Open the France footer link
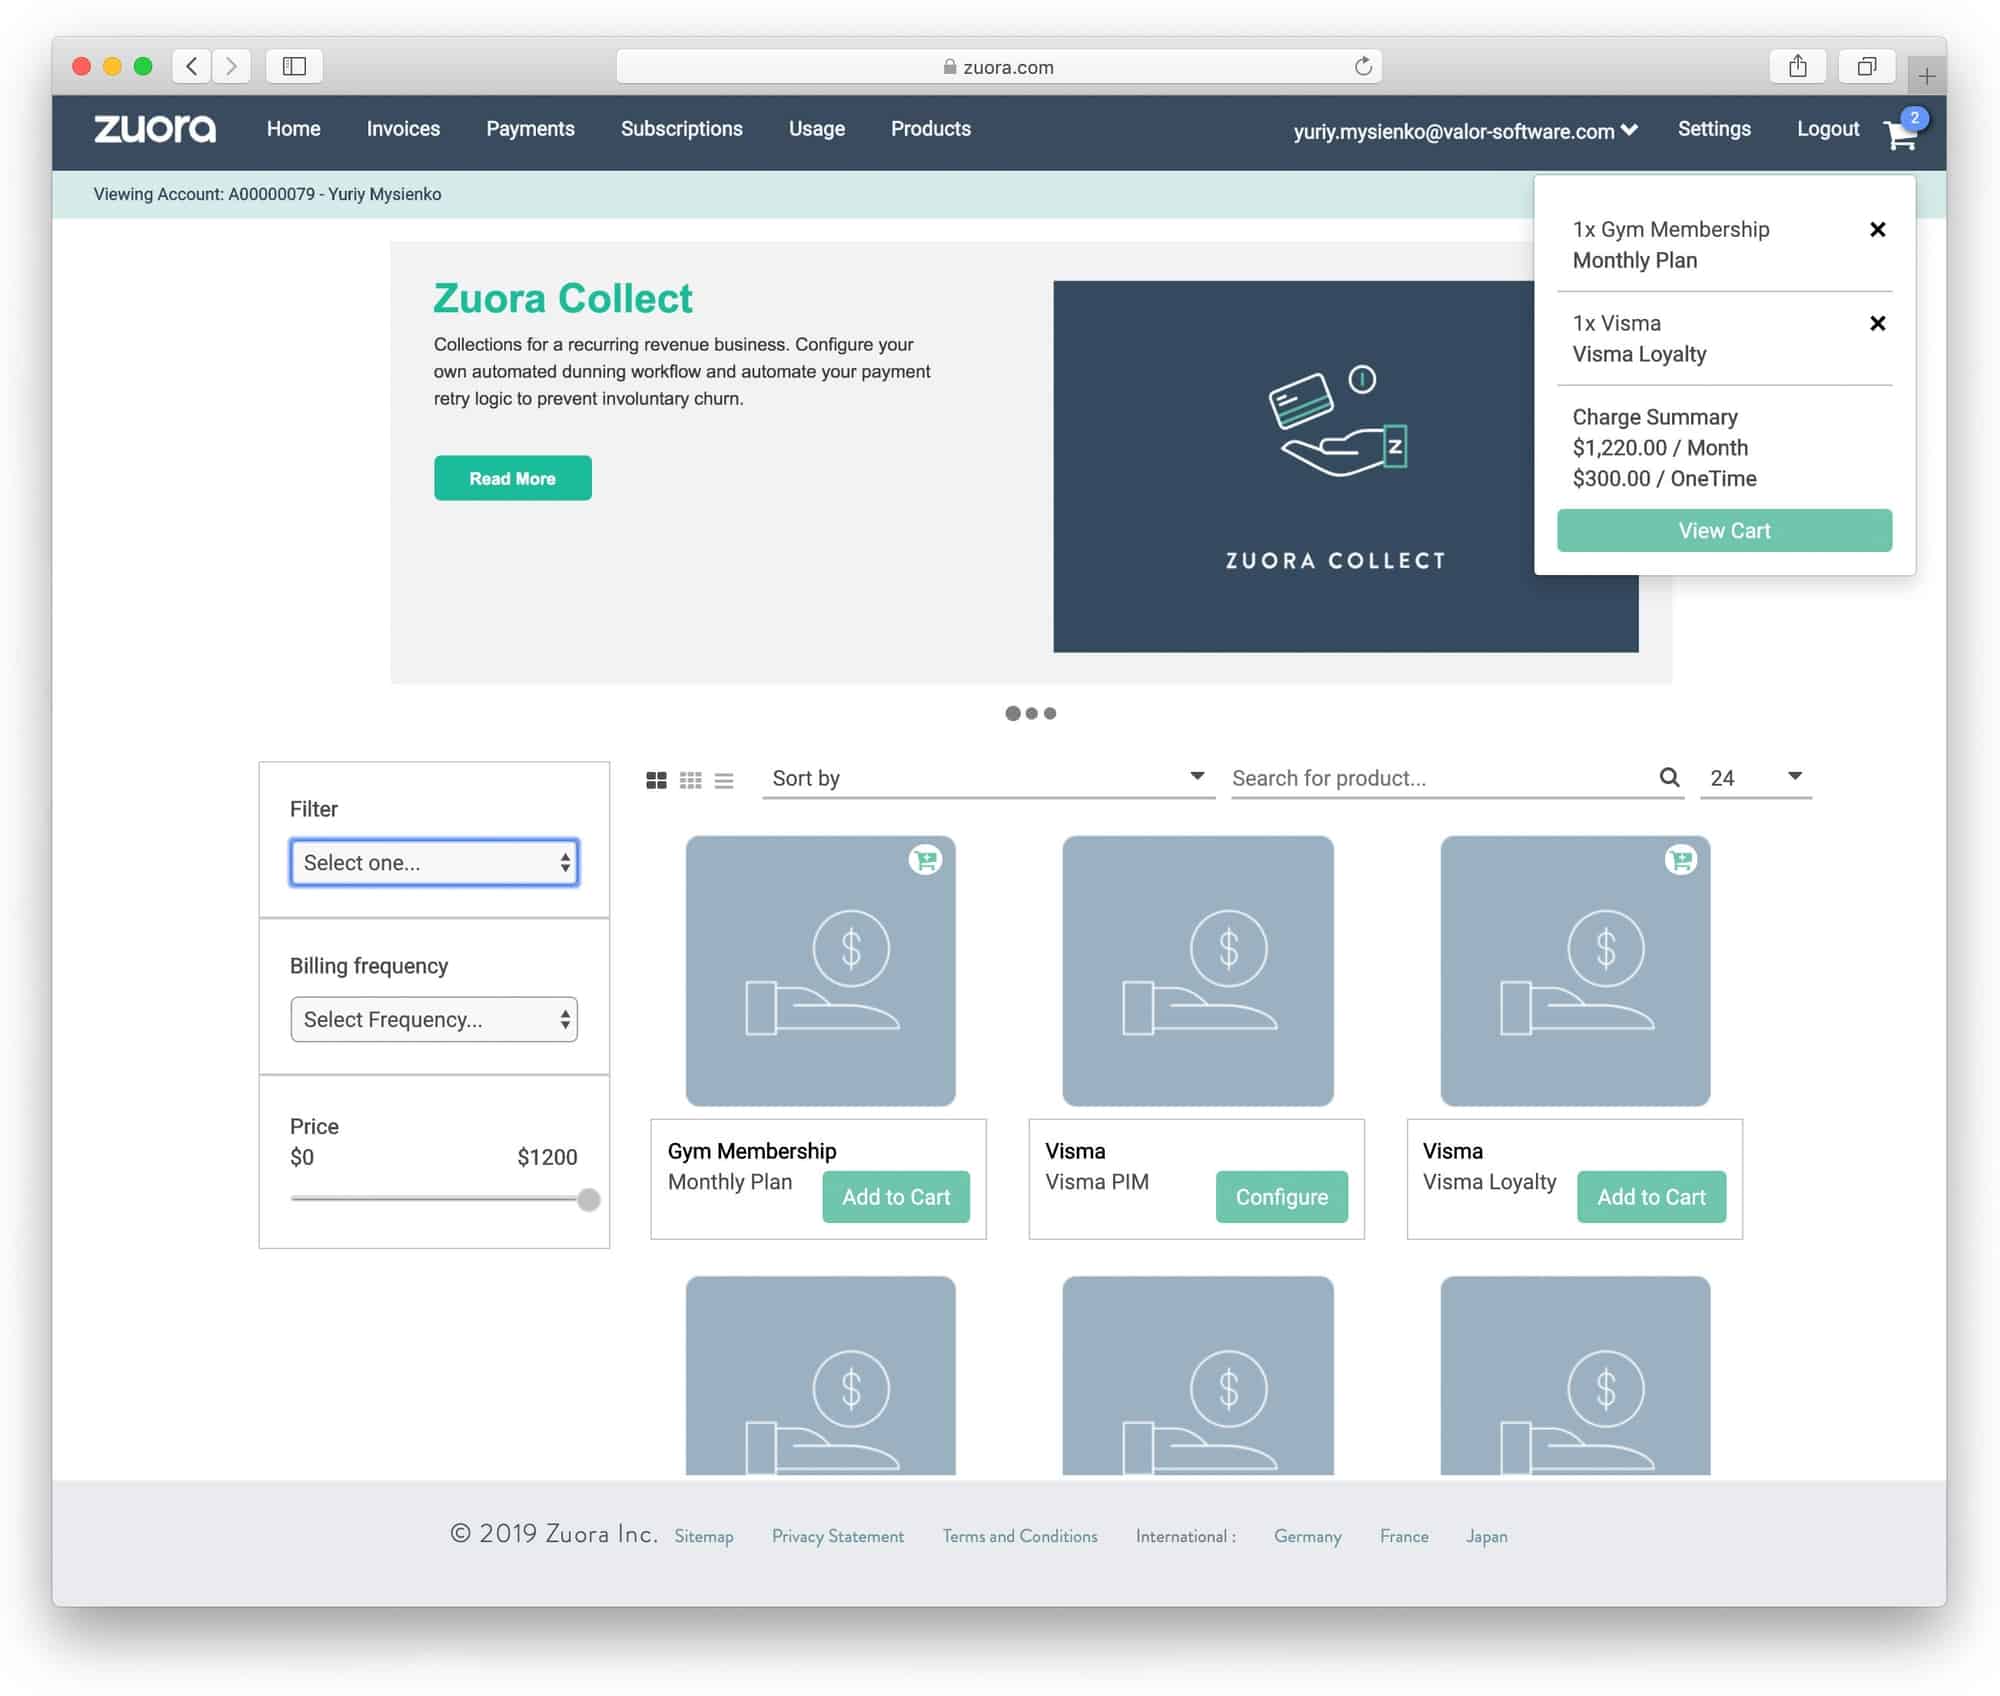The image size is (2000, 1696). pos(1404,1536)
